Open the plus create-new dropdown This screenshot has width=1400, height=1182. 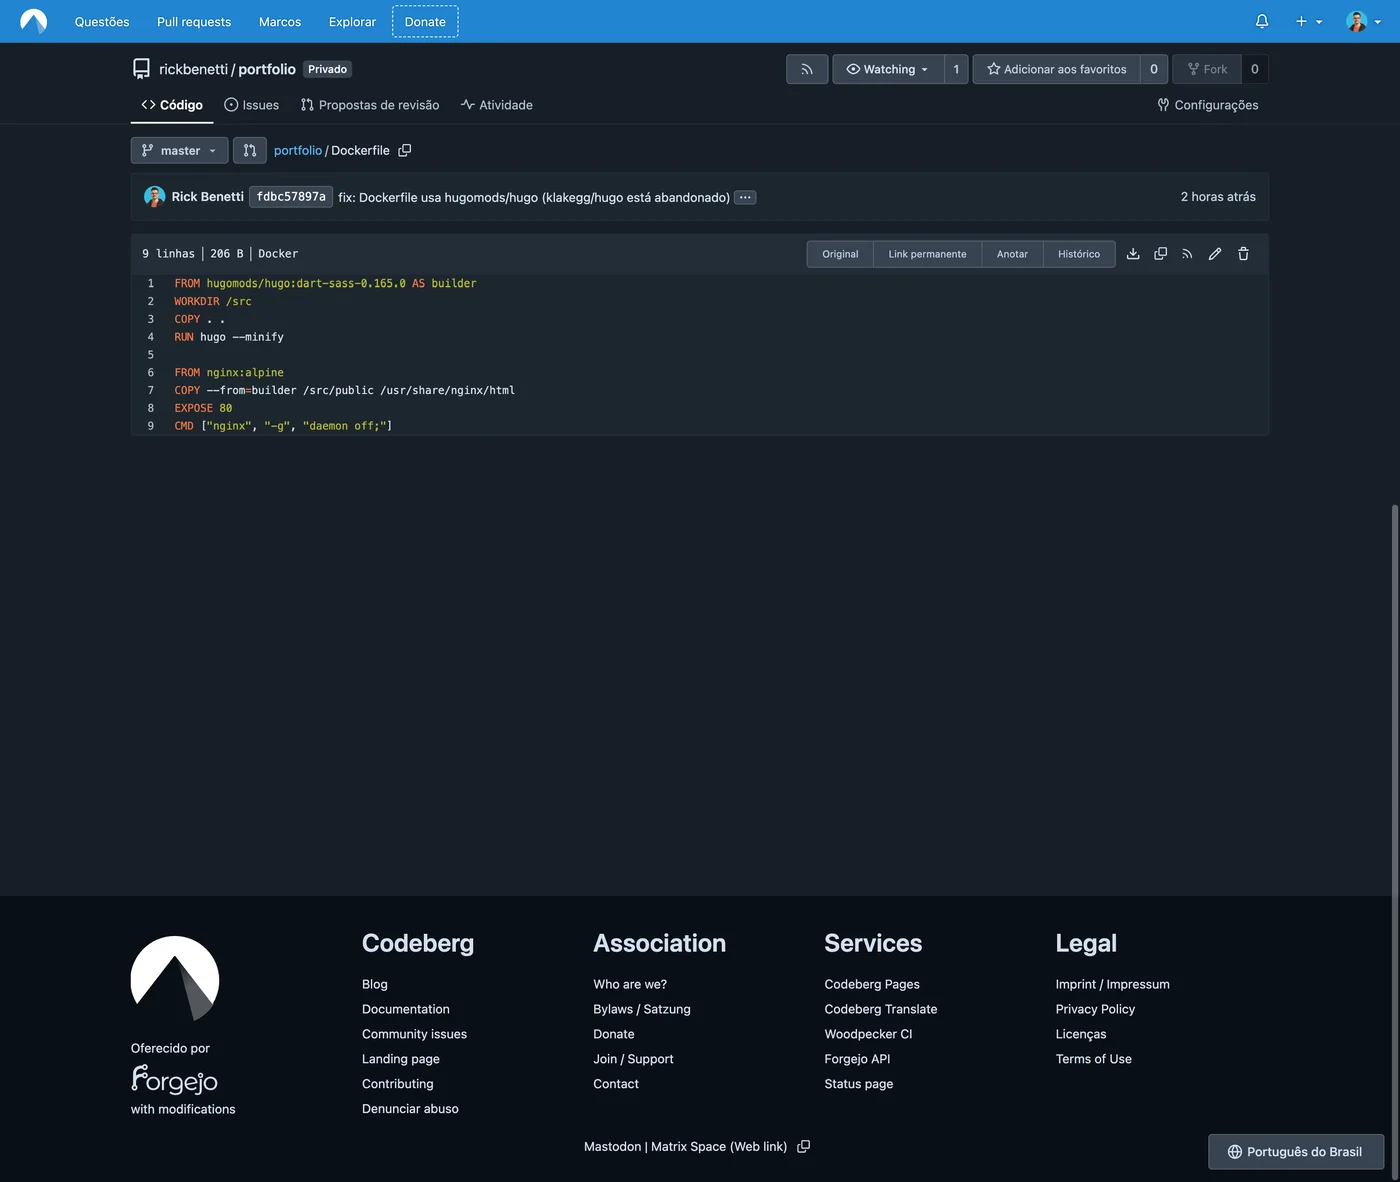[x=1308, y=21]
